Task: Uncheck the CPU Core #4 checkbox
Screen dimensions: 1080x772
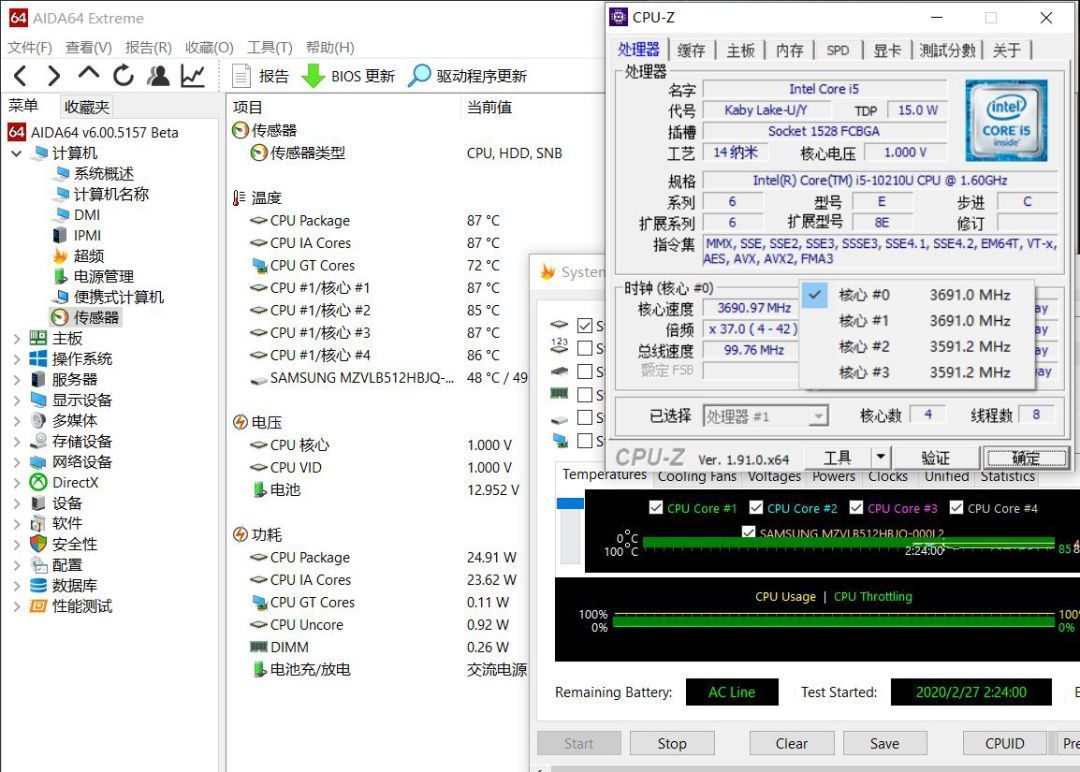Action: coord(957,508)
